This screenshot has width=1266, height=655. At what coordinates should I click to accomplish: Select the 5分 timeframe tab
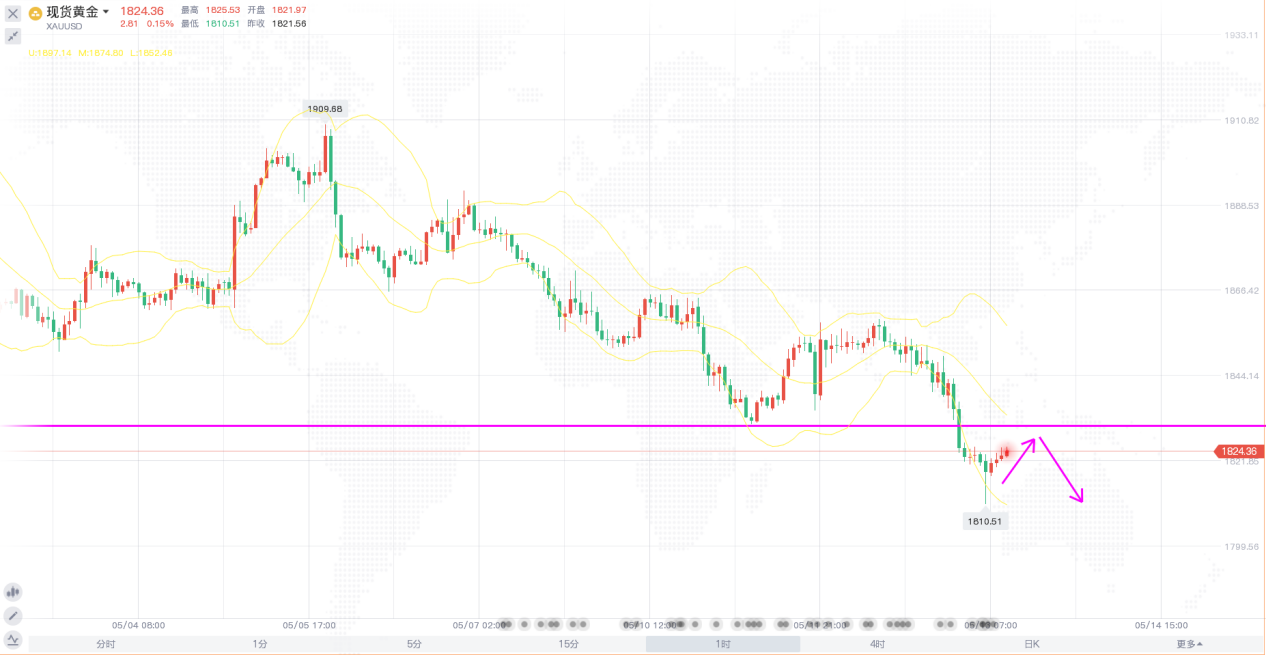tap(414, 644)
